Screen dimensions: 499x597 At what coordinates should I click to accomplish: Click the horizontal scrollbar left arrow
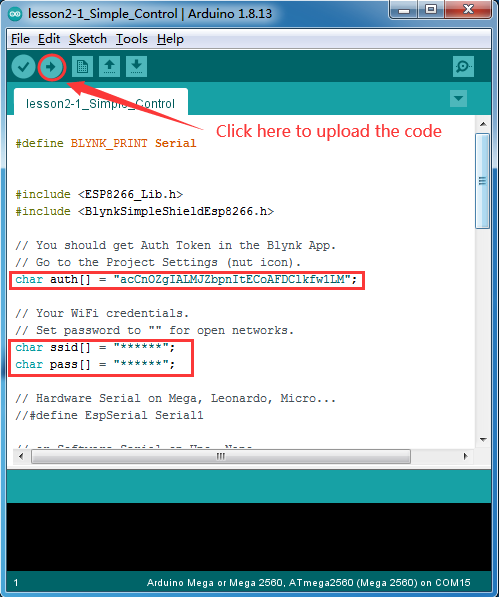click(21, 456)
